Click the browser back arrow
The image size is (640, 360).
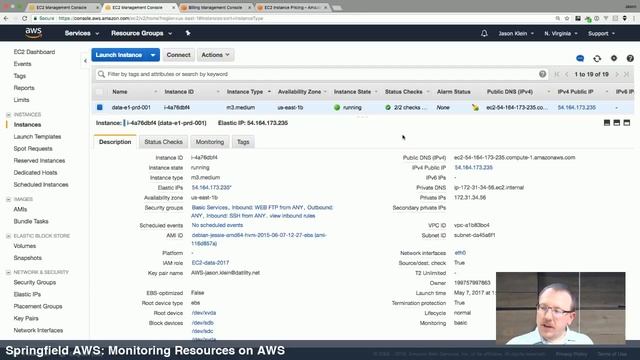pyautogui.click(x=6, y=18)
